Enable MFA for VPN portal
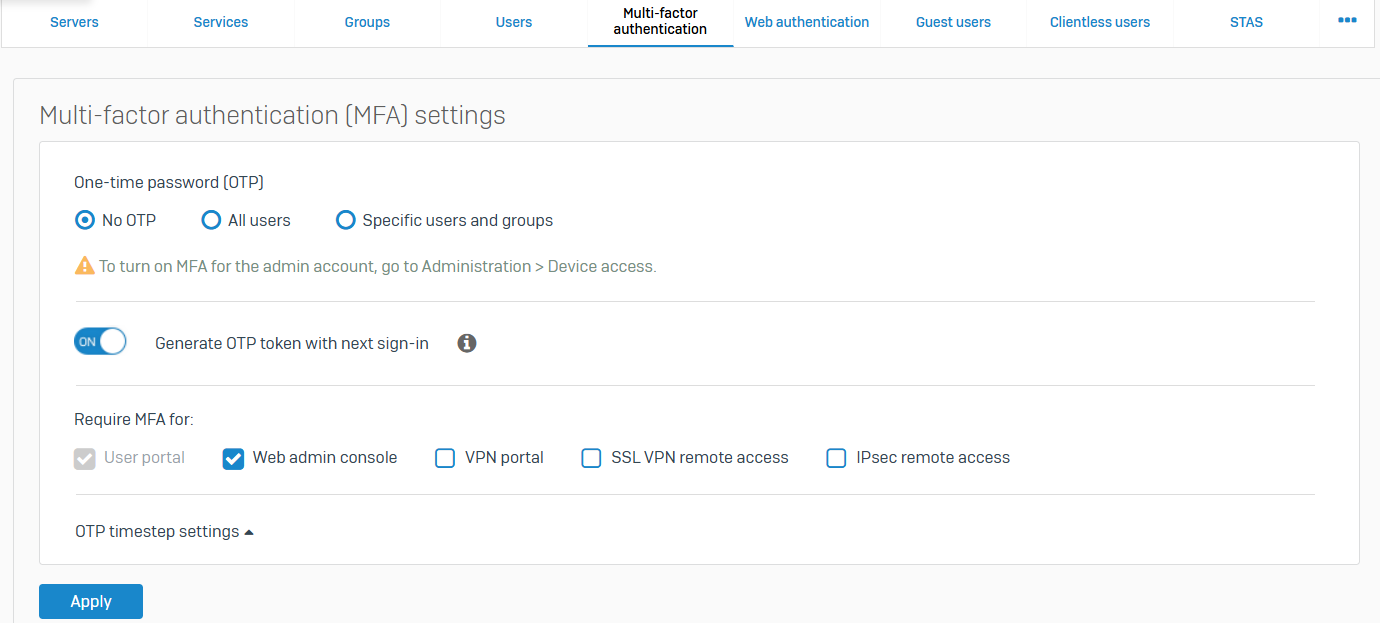 [445, 458]
